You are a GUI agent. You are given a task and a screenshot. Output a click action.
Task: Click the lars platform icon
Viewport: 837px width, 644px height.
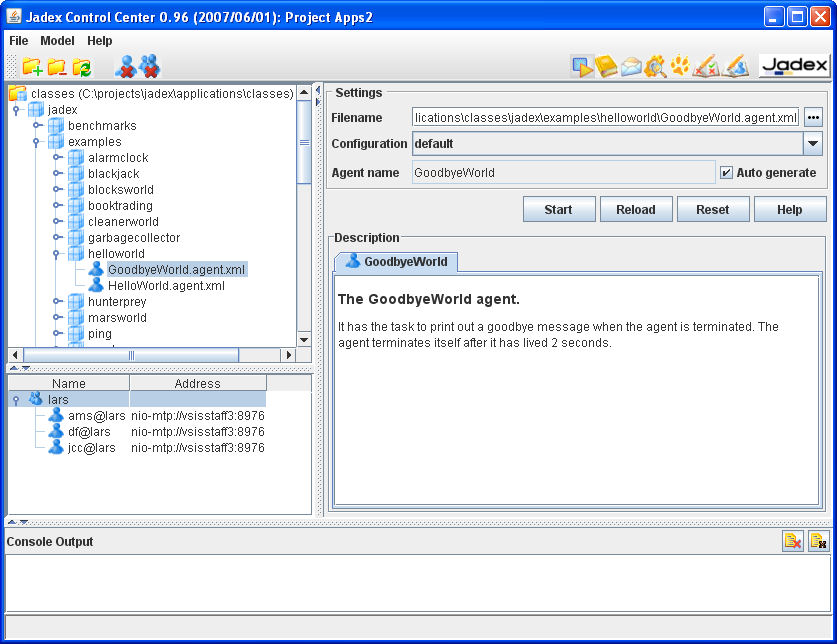(36, 399)
